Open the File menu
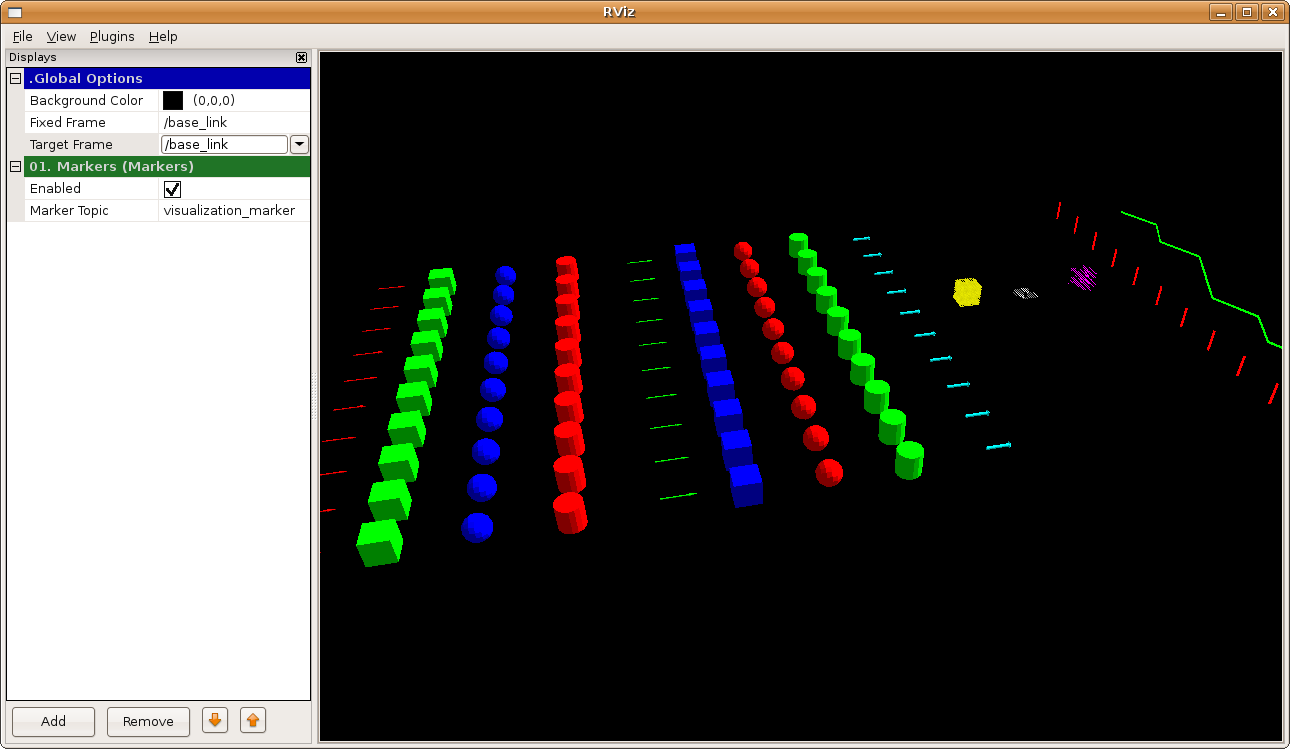 tap(22, 36)
